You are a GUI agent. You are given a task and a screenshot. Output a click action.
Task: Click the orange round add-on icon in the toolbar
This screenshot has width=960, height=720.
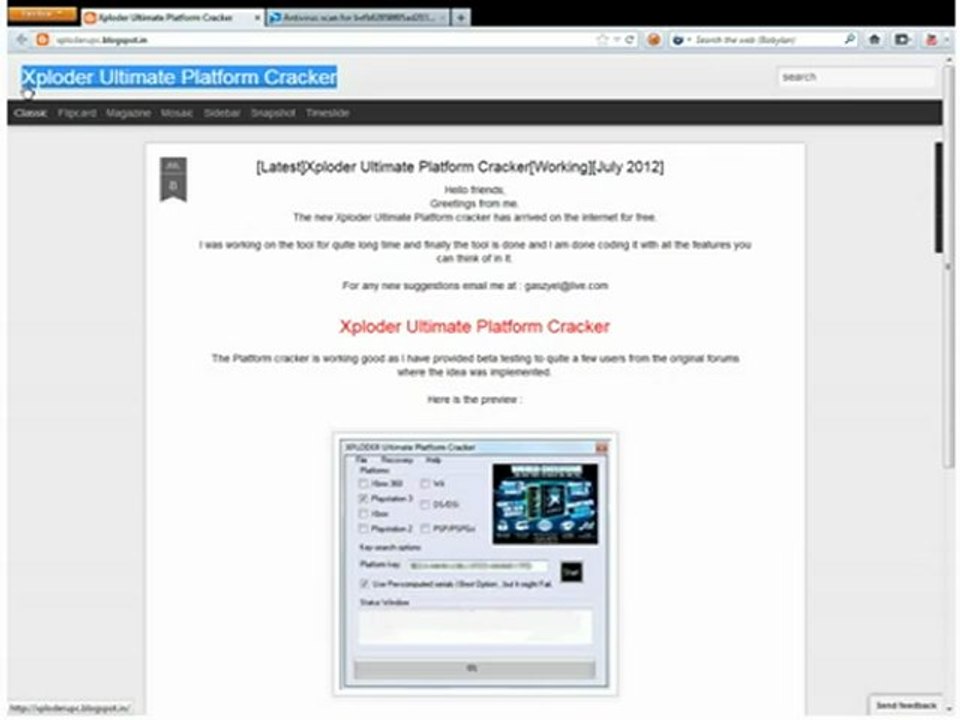pyautogui.click(x=654, y=40)
